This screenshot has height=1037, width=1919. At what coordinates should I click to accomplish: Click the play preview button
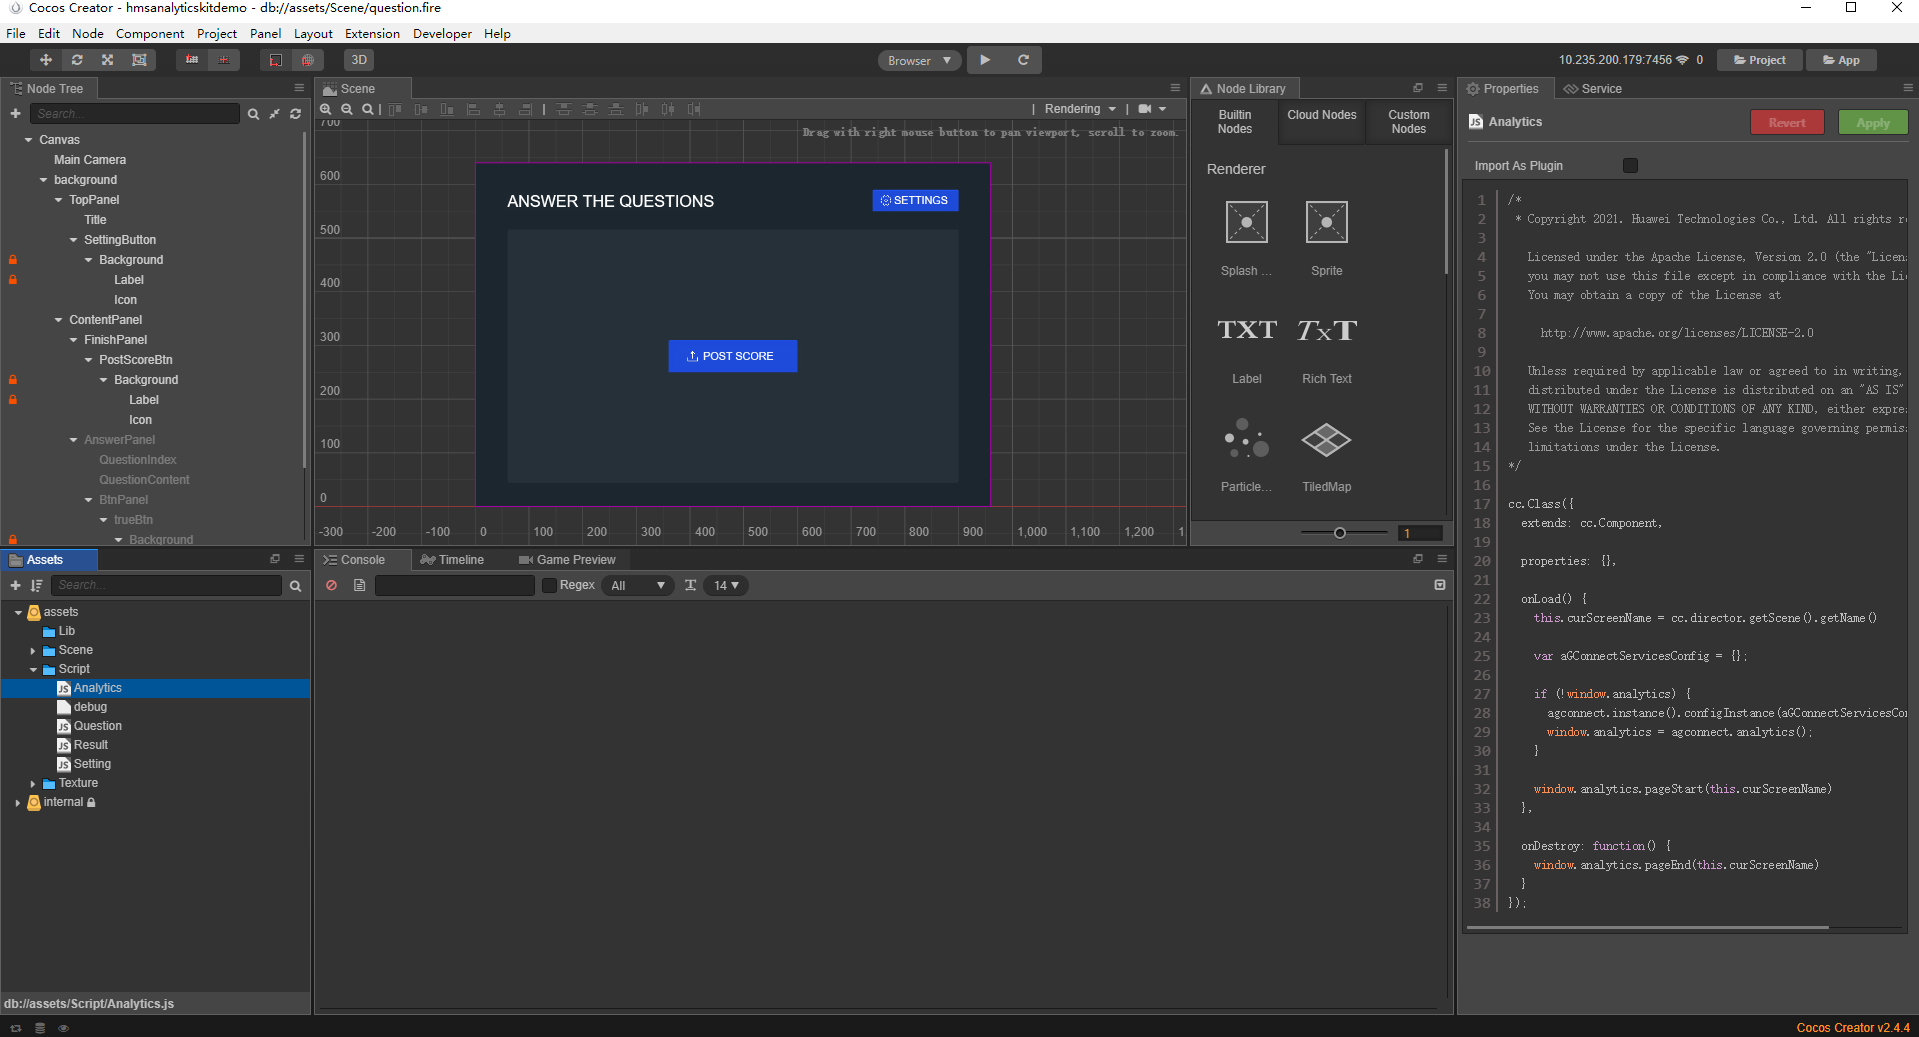[x=985, y=60]
